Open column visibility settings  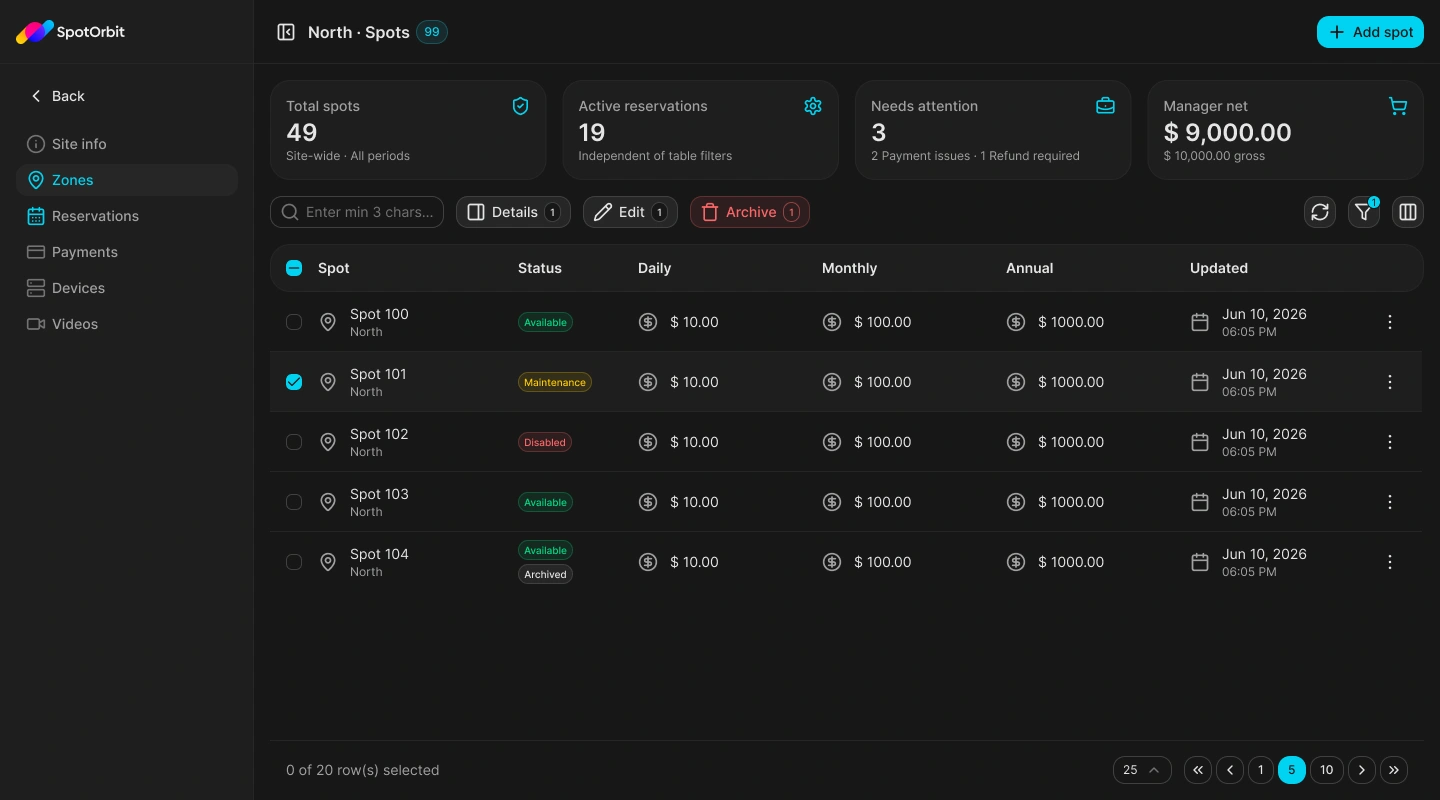(x=1408, y=212)
